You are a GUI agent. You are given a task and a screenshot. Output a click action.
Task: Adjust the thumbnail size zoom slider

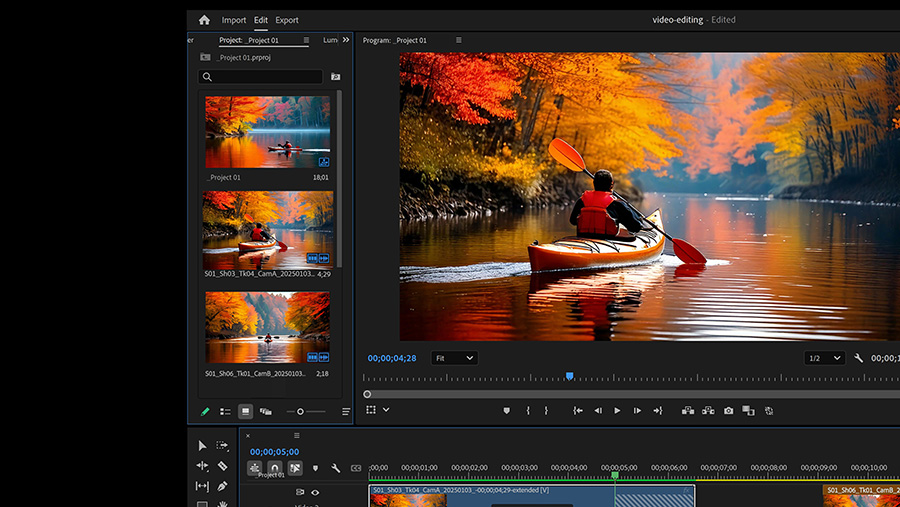300,411
